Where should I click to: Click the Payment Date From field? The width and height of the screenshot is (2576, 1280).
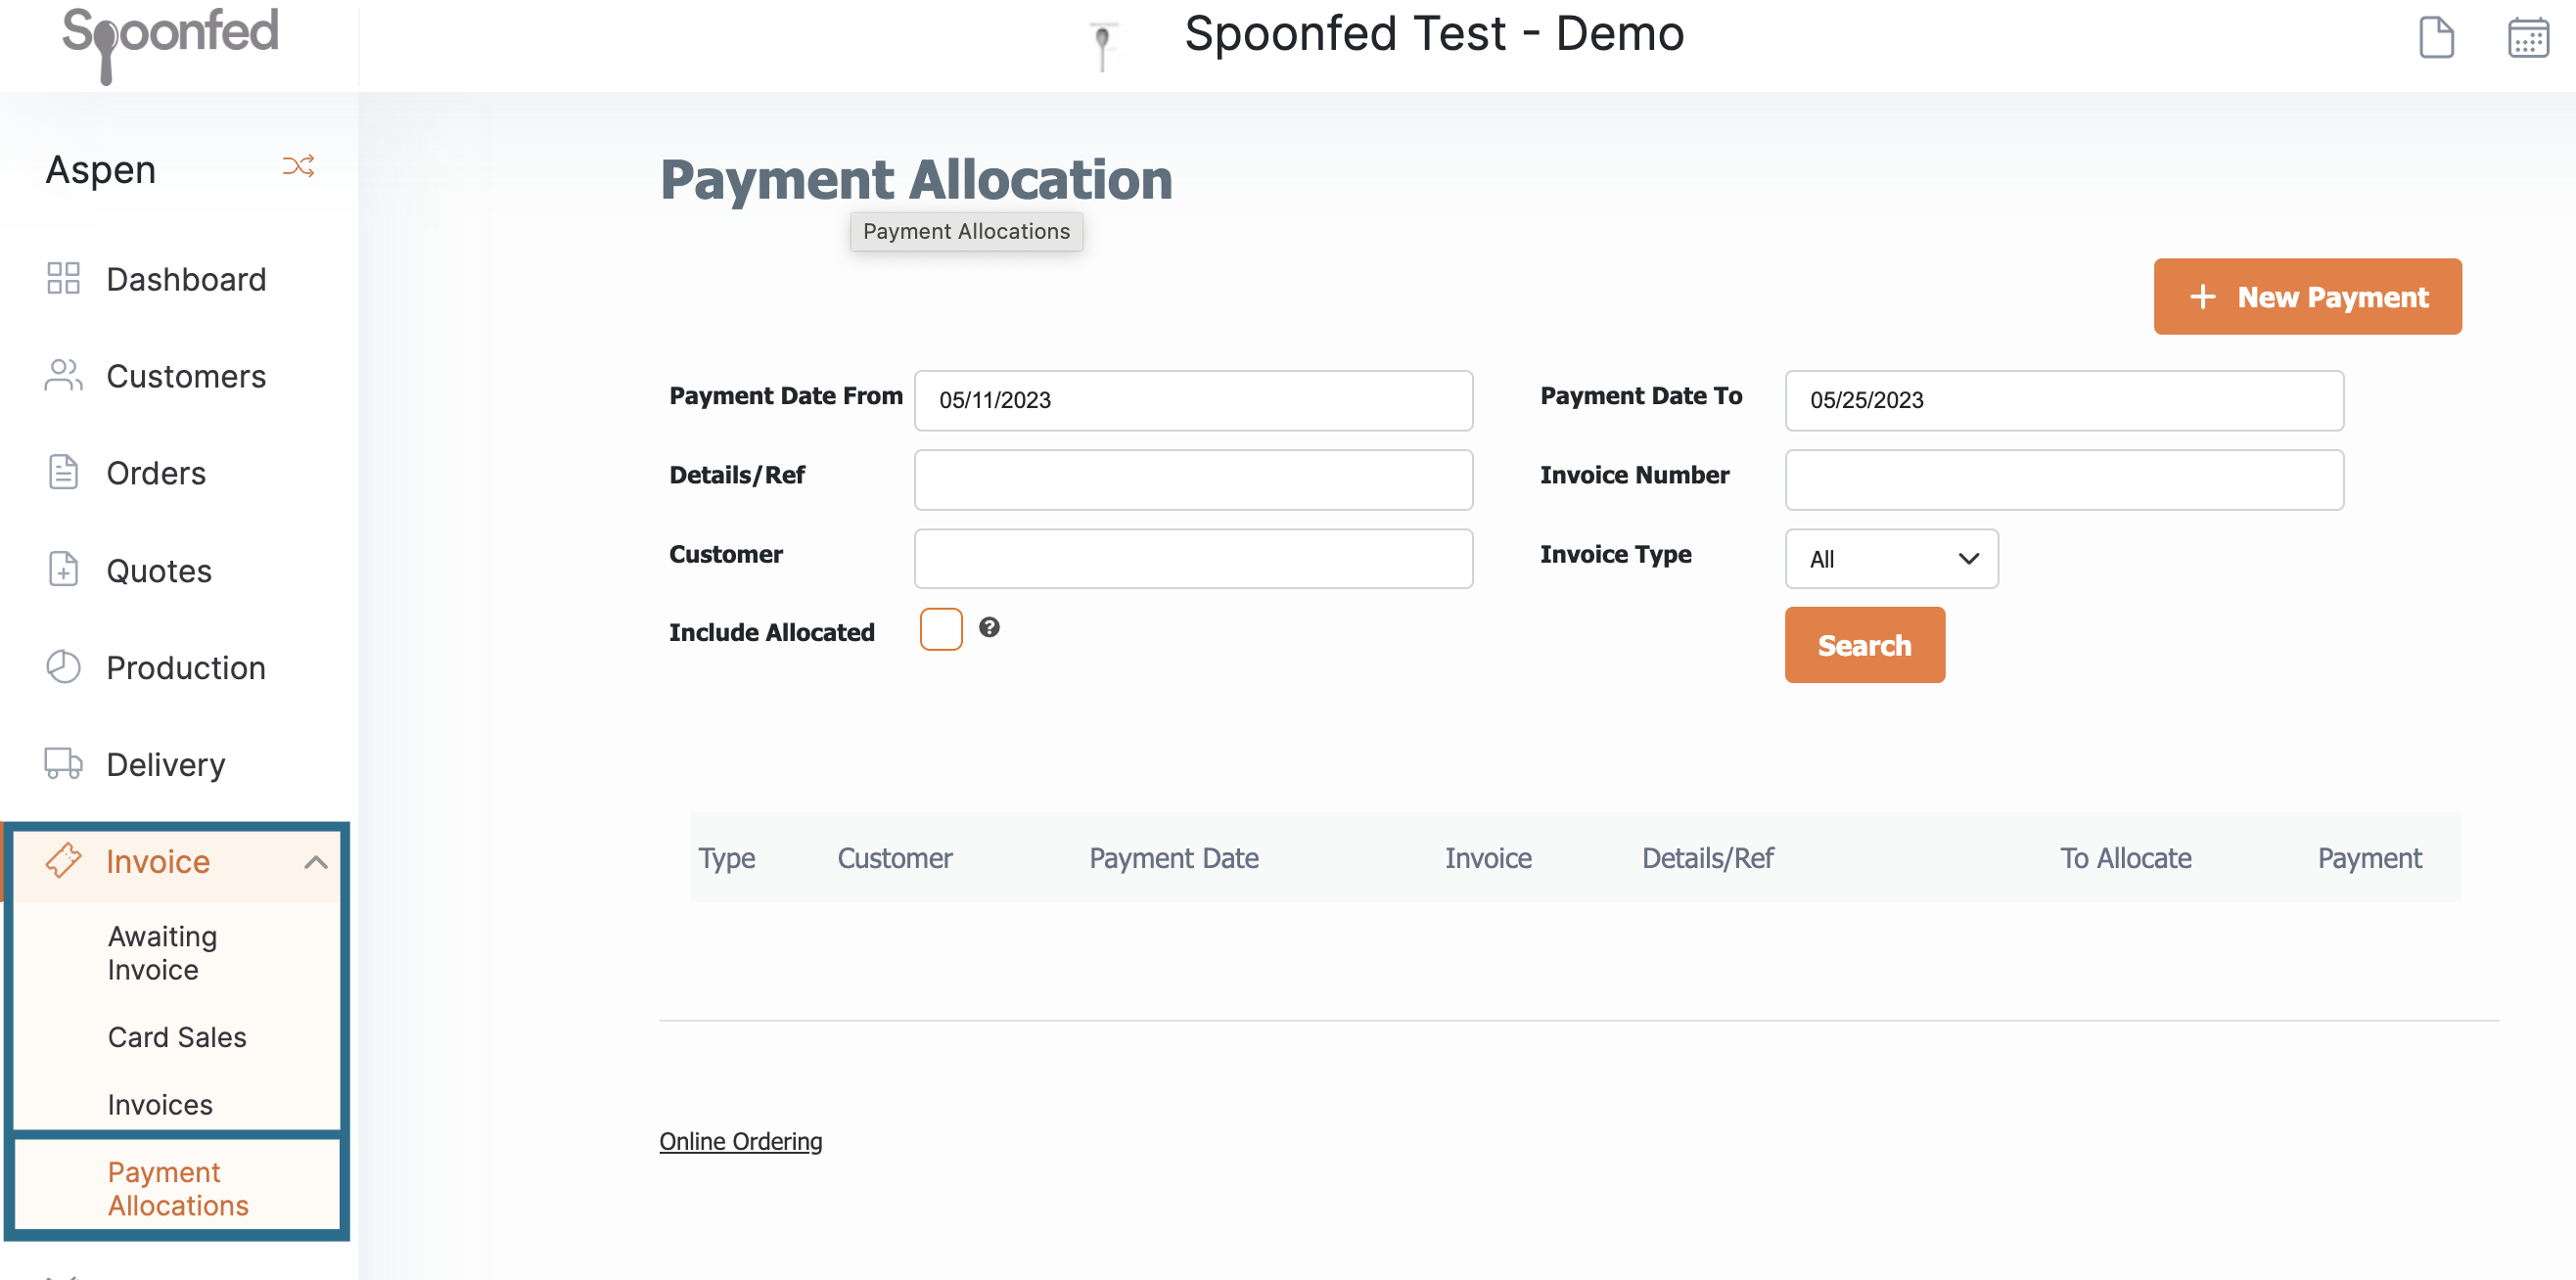coord(1192,400)
